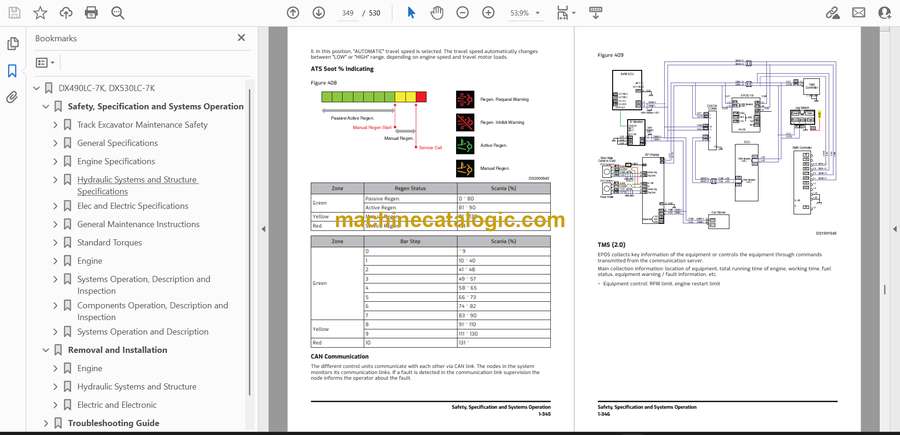This screenshot has width=900, height=435.
Task: Expand General Maintenance Instructions bookmark
Action: pyautogui.click(x=56, y=224)
